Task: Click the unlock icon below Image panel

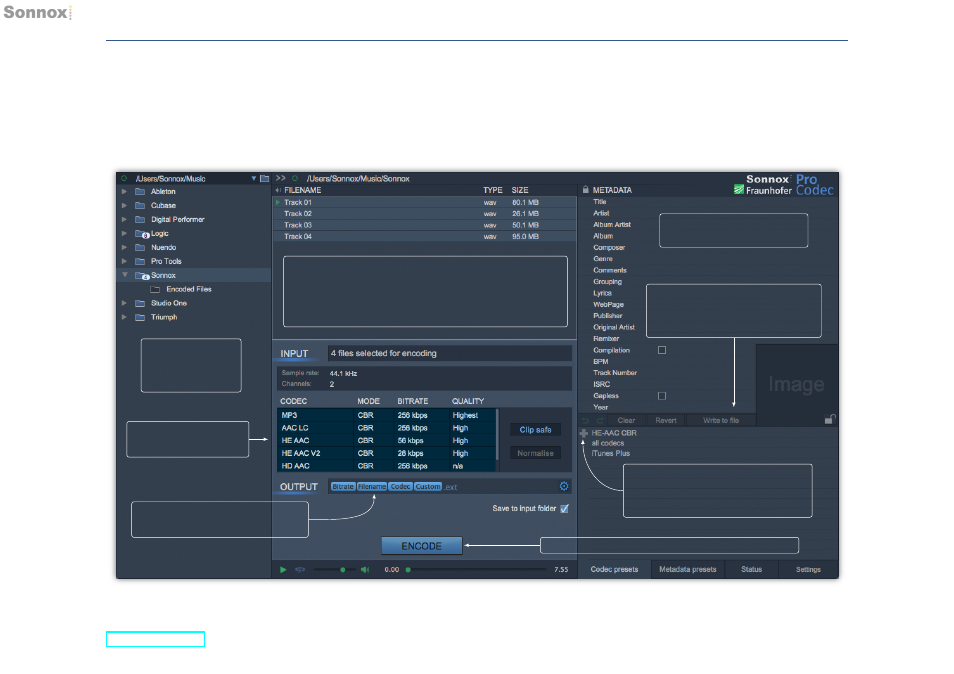Action: tap(830, 419)
